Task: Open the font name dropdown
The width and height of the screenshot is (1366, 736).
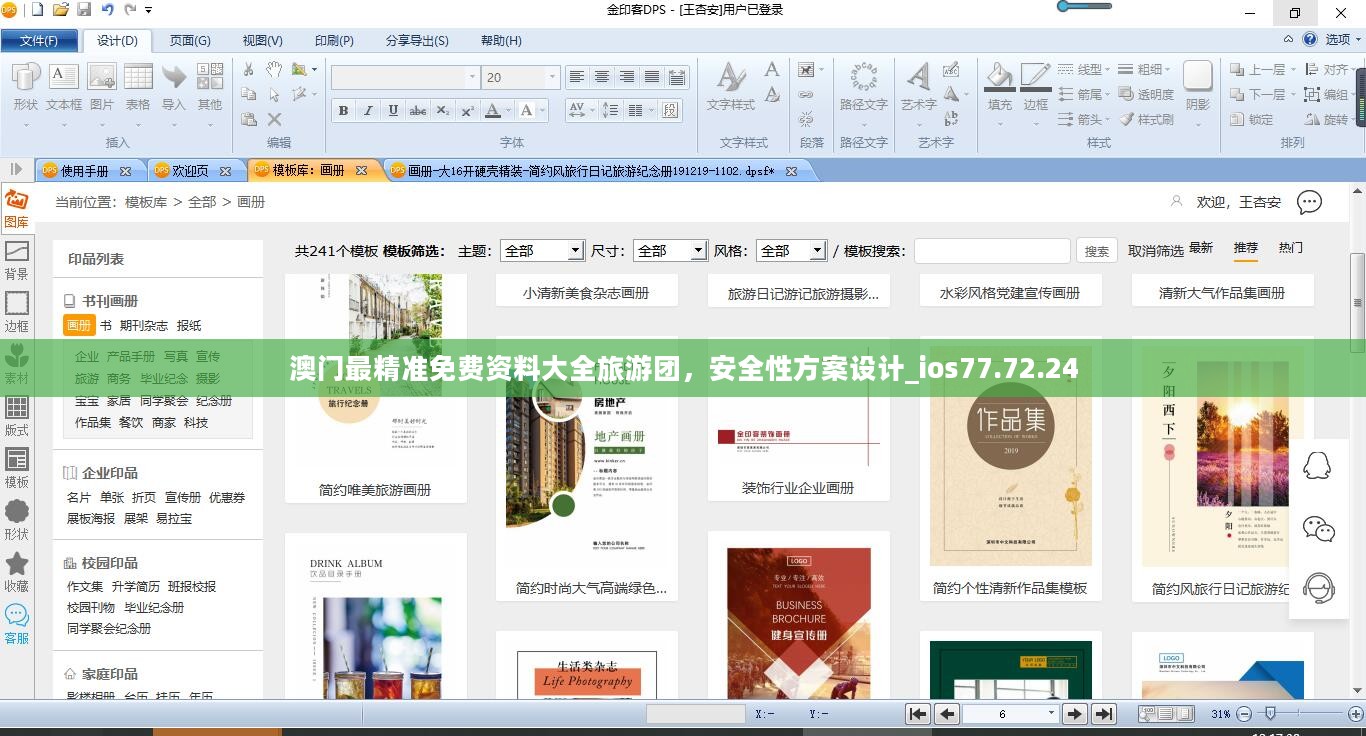Action: (473, 77)
